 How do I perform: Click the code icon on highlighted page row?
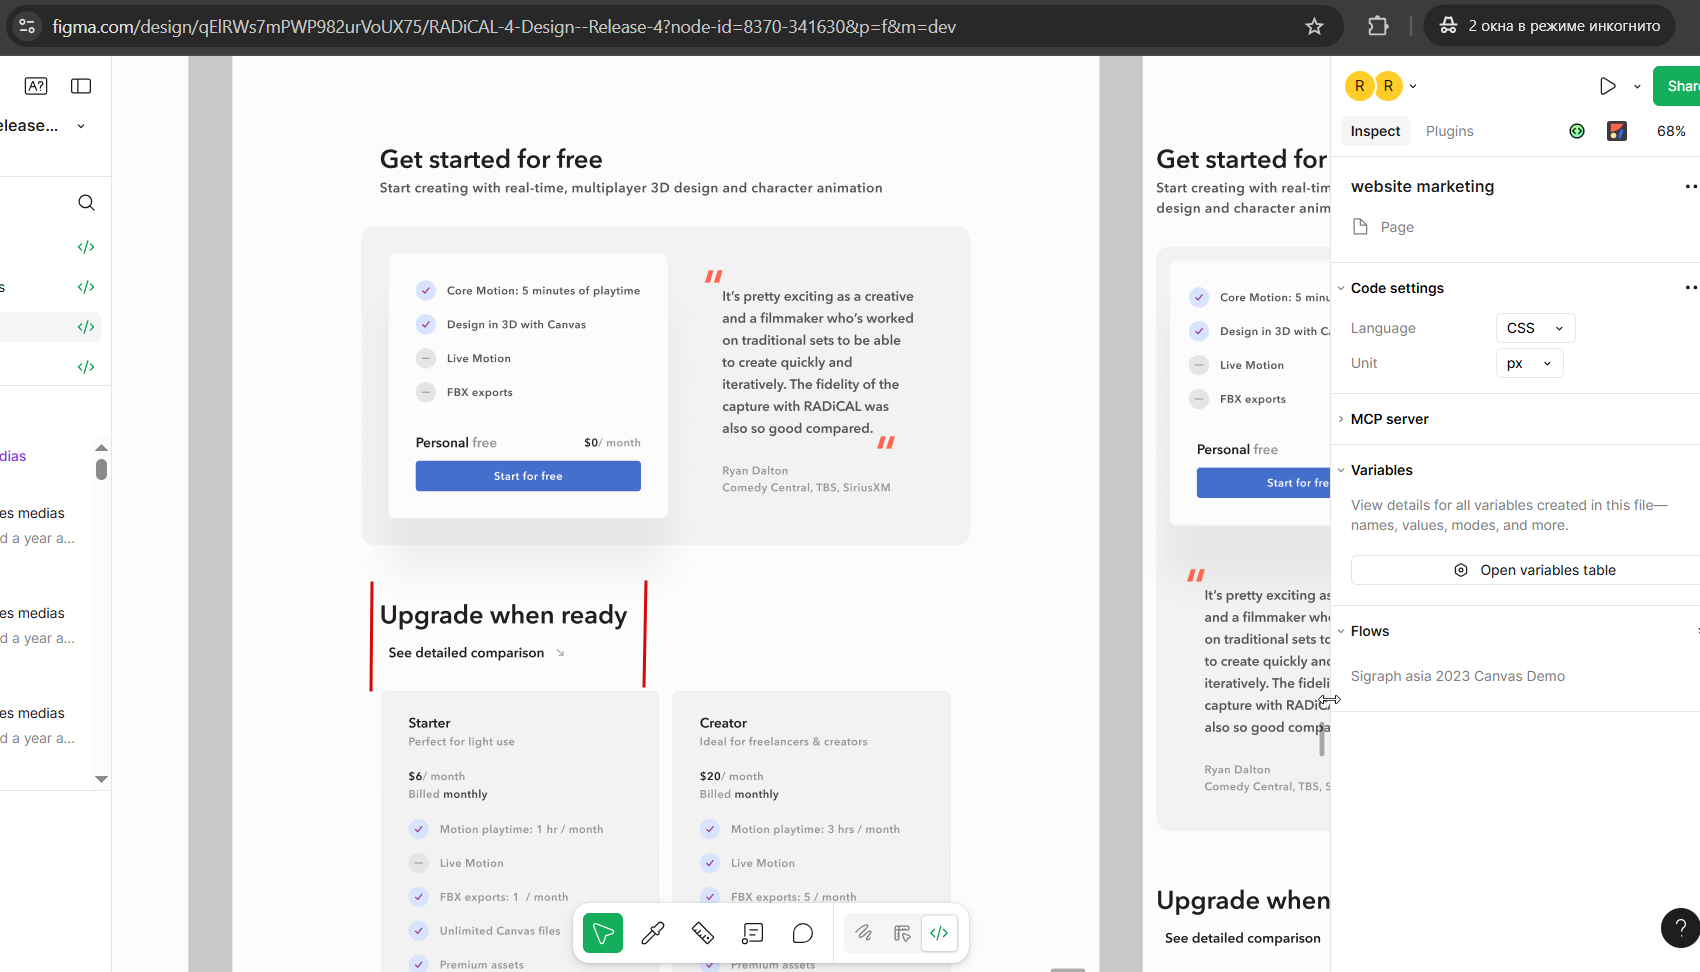tap(86, 327)
